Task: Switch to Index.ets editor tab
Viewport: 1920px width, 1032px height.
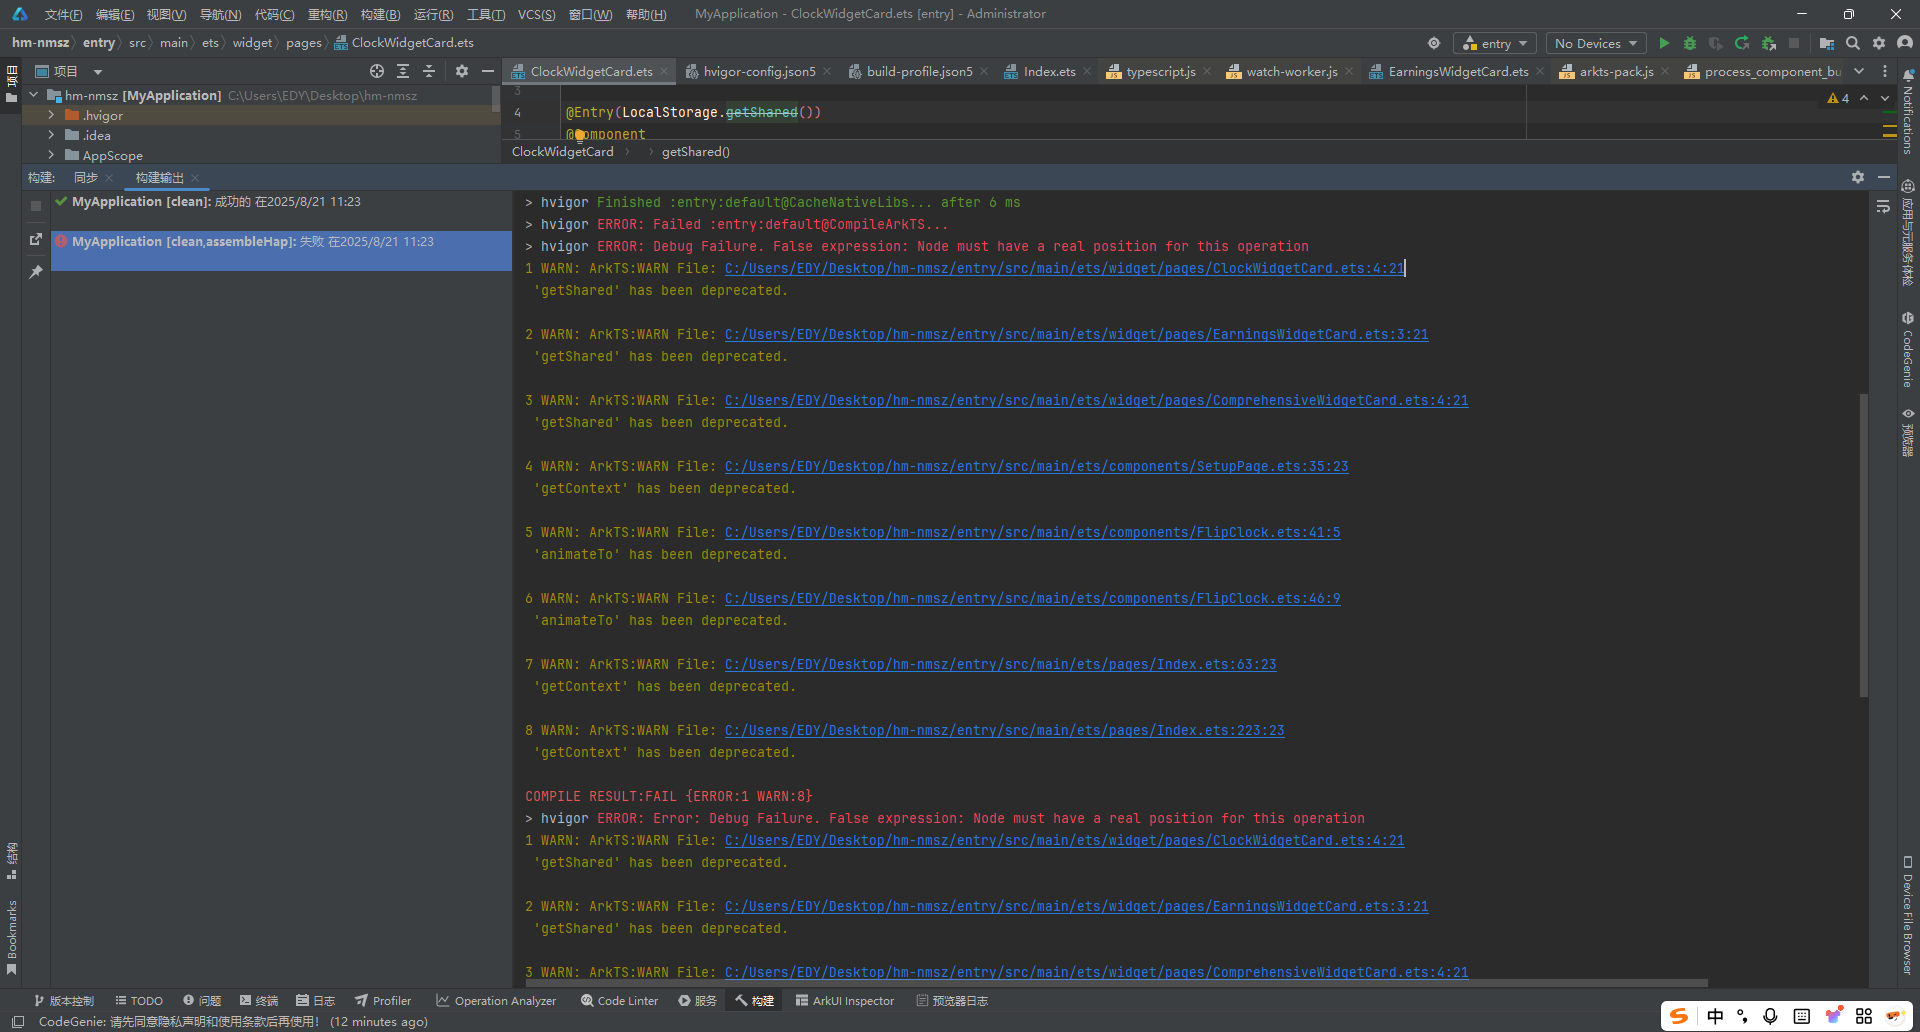Action: coord(1049,71)
